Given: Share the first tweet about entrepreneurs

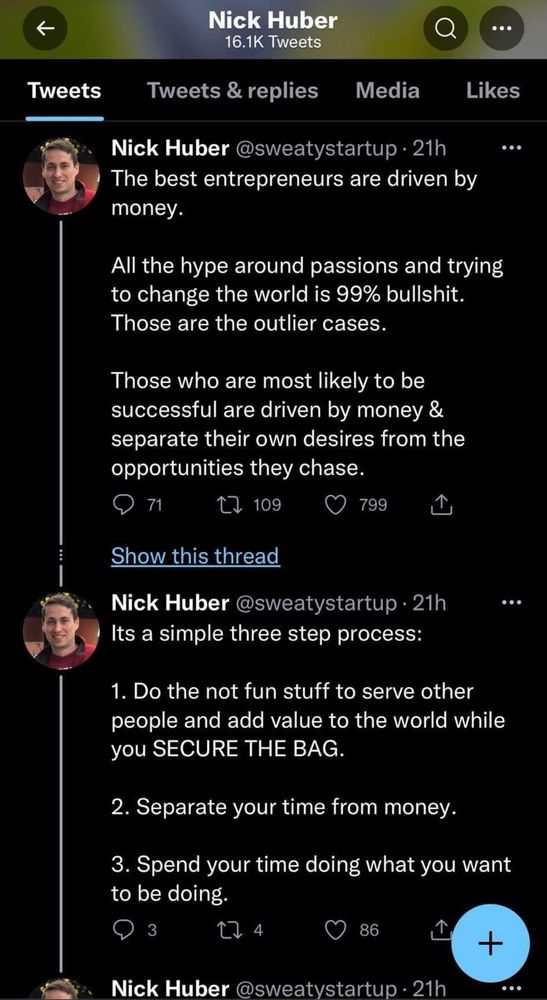Looking at the screenshot, I should click(441, 505).
